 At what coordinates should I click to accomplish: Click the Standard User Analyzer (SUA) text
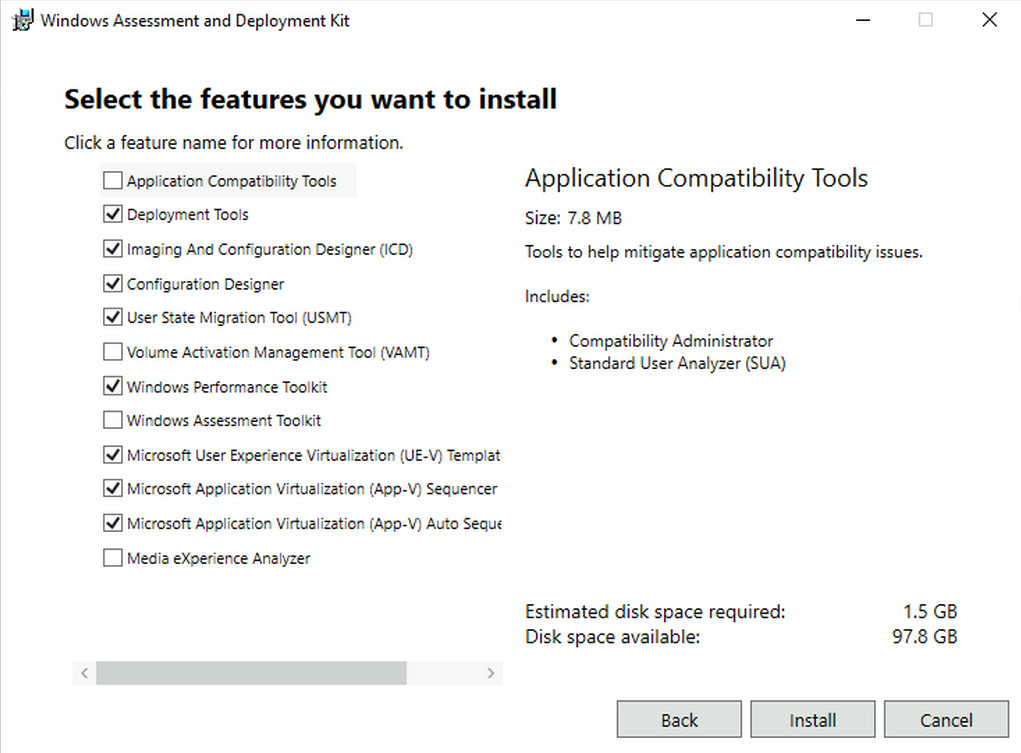677,363
